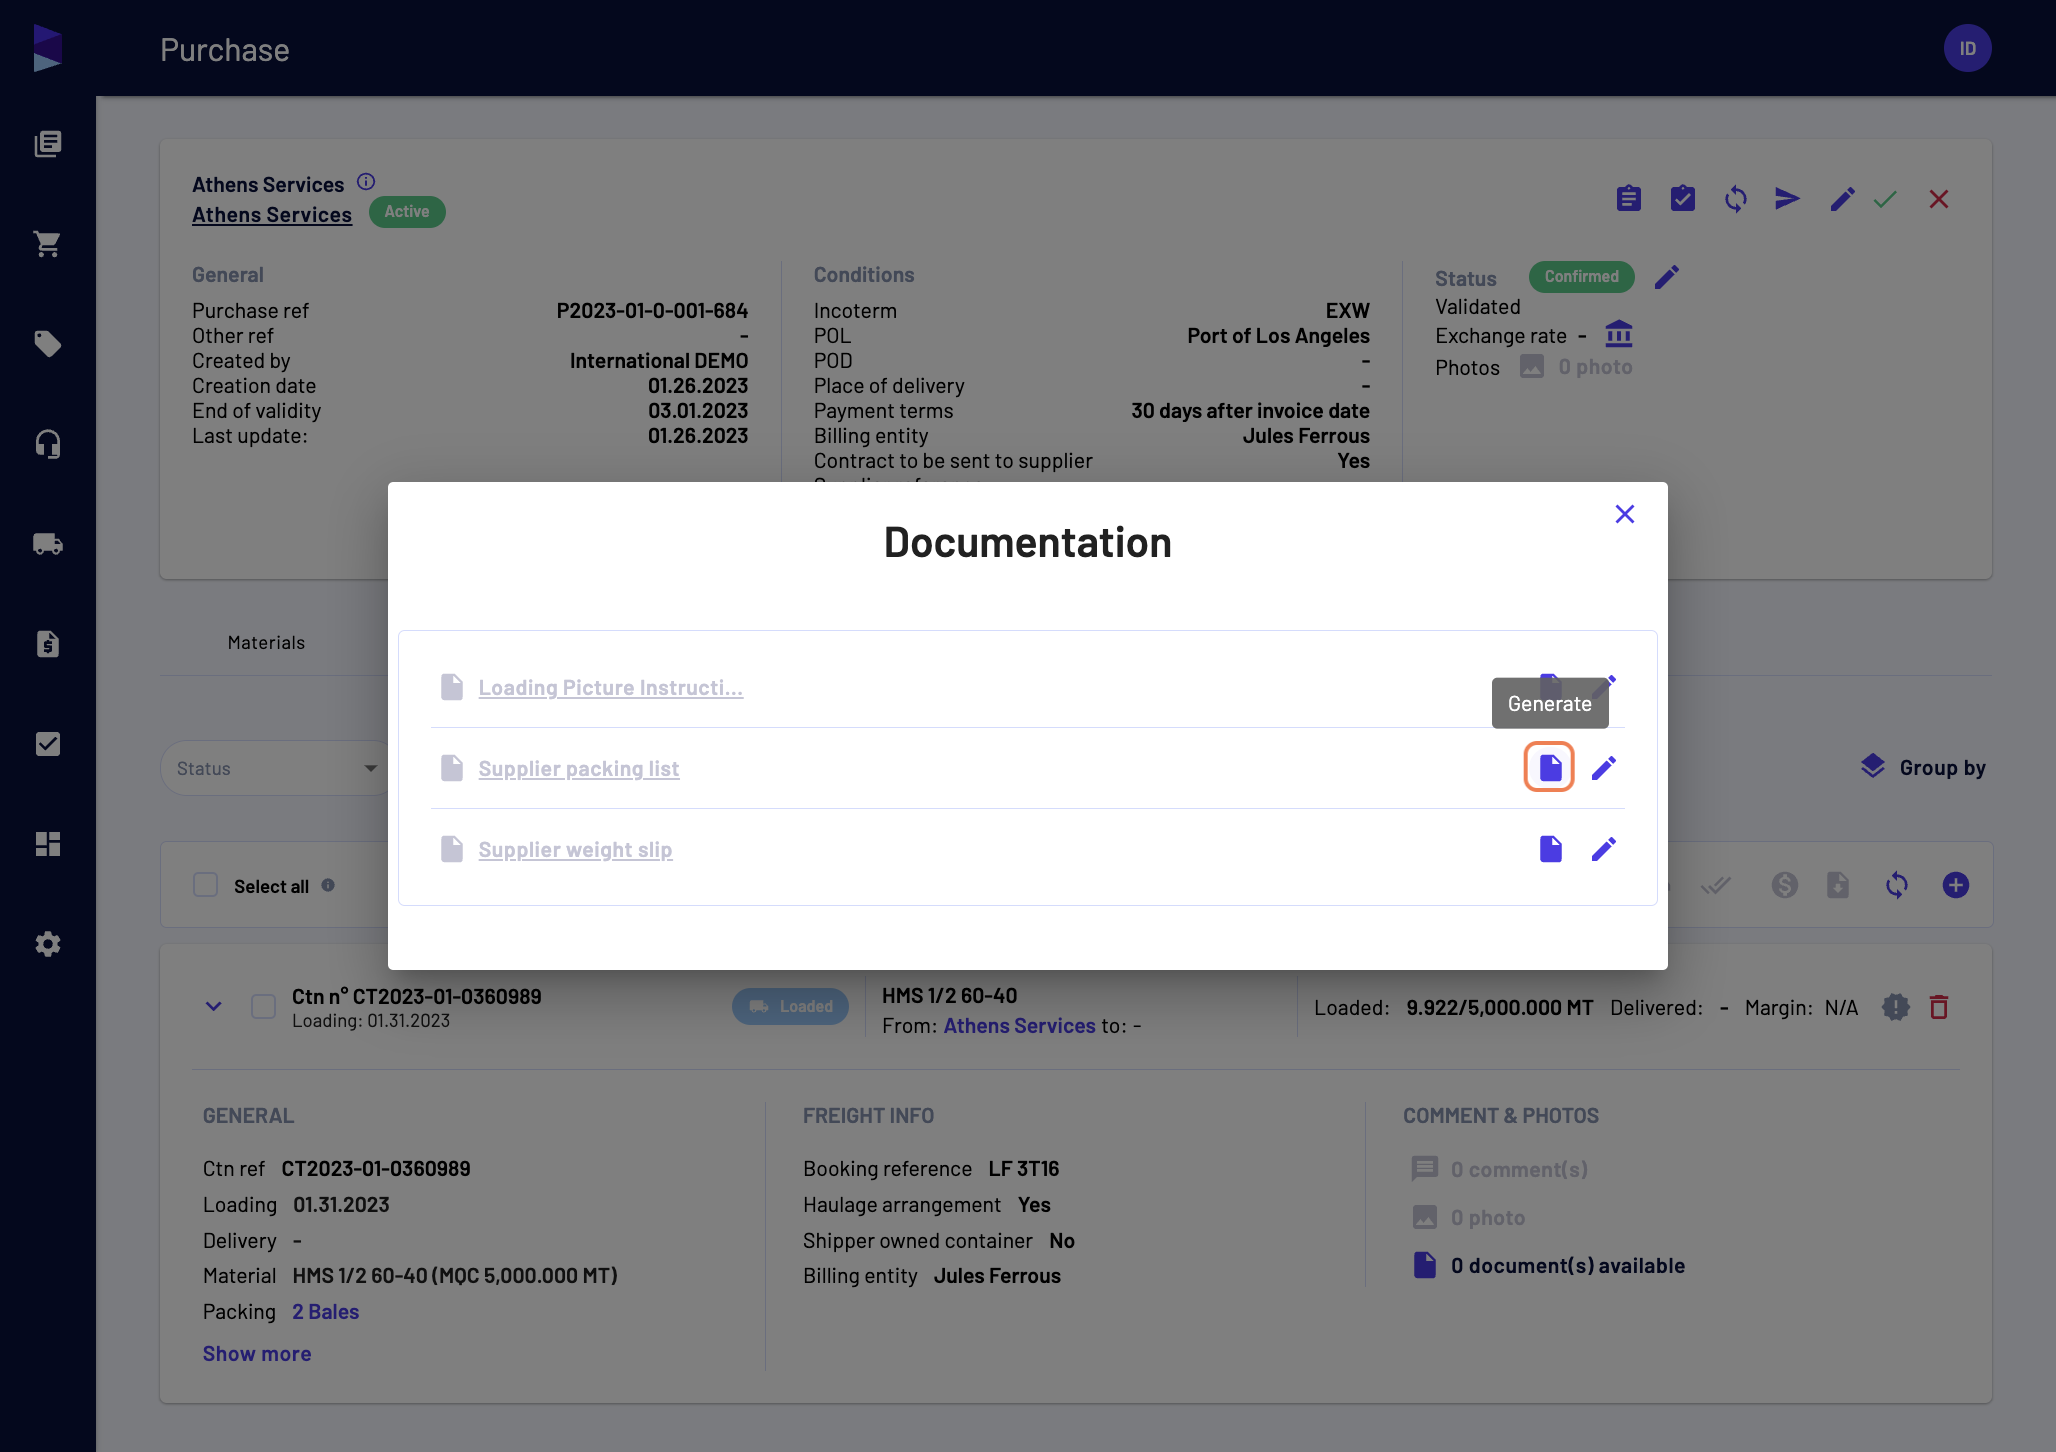Image resolution: width=2056 pixels, height=1452 pixels.
Task: Open the truck logistics sidebar section
Action: point(47,543)
